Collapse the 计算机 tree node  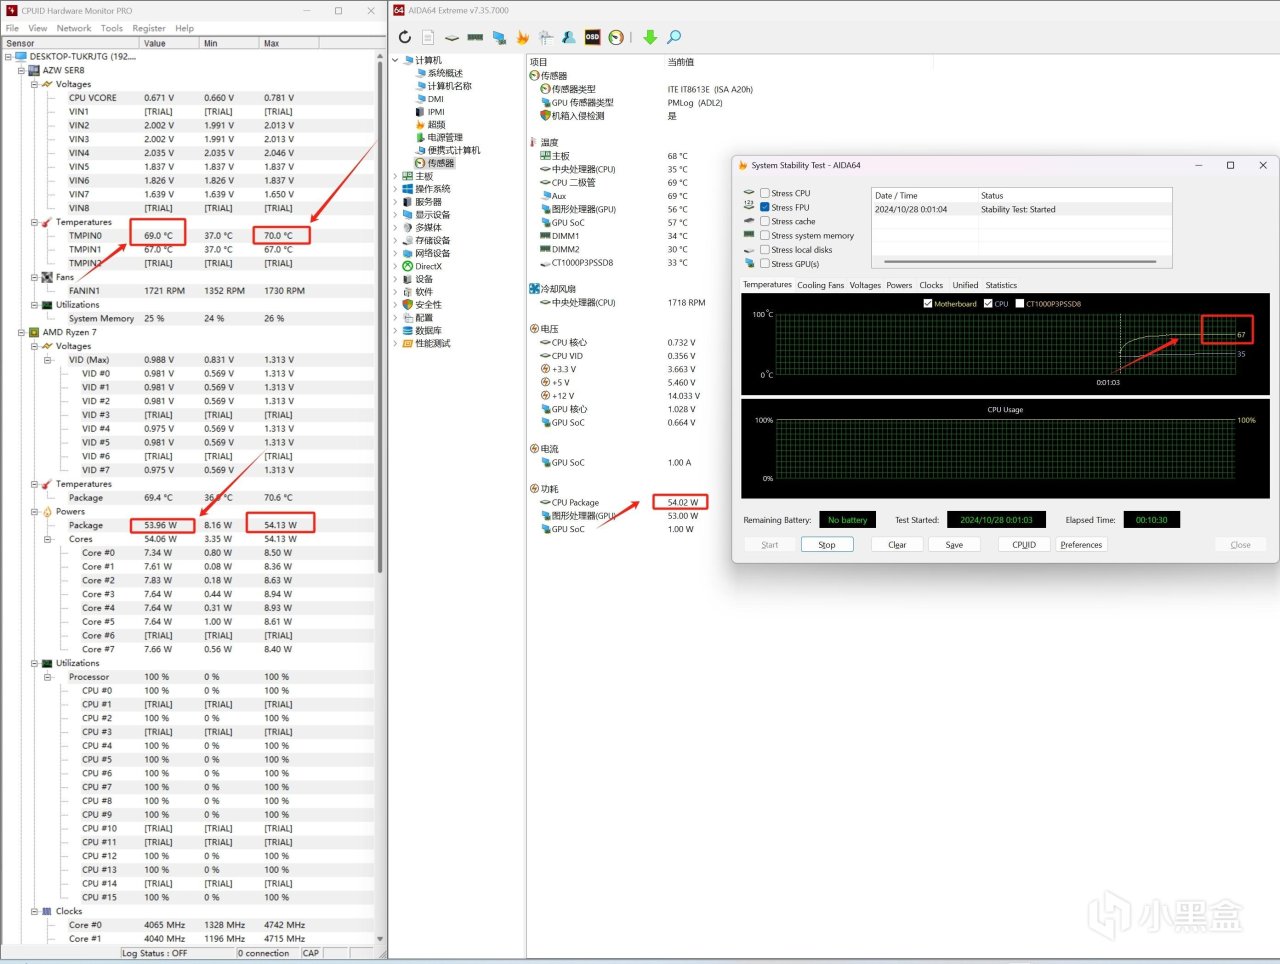(395, 60)
